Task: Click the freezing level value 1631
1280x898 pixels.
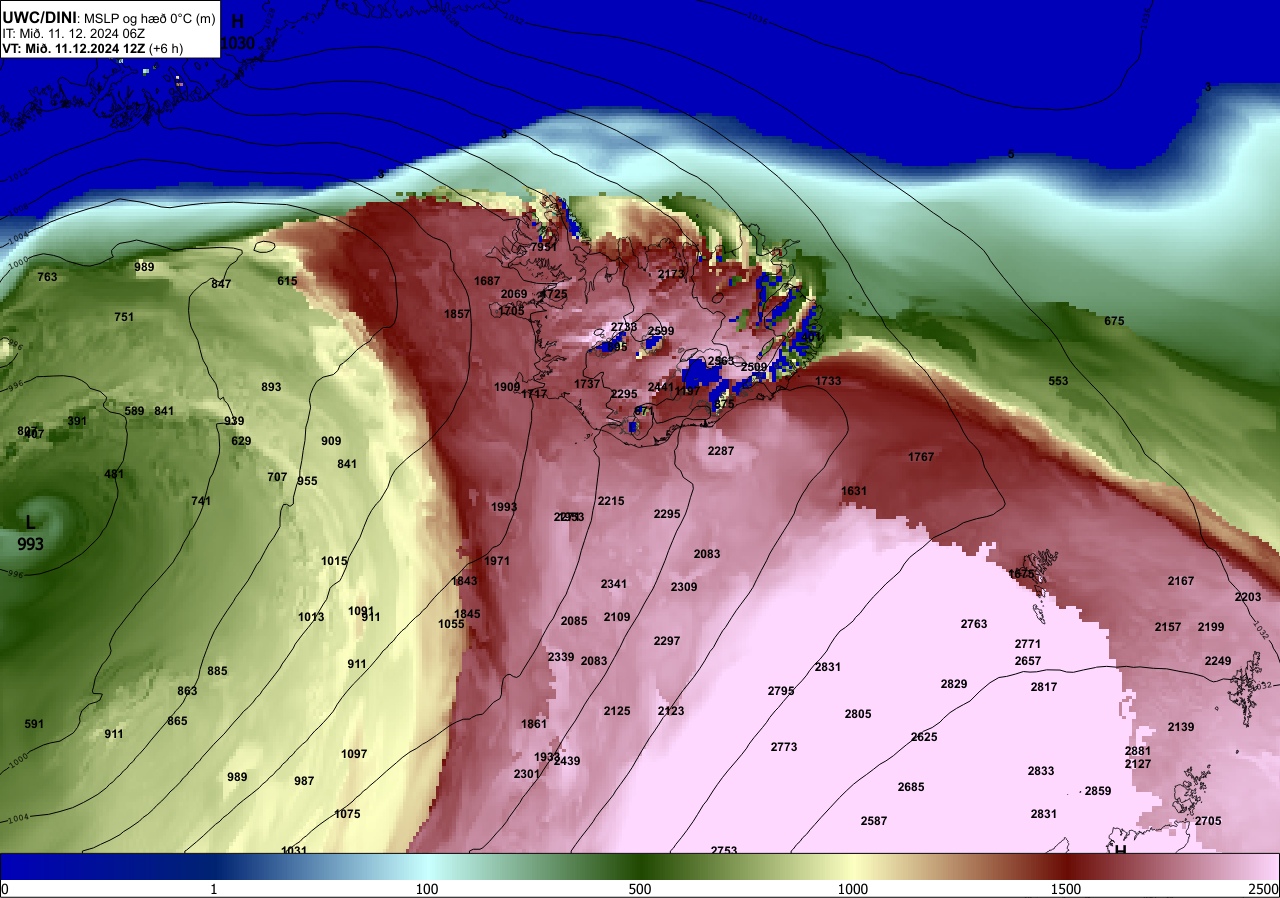Action: tap(854, 491)
